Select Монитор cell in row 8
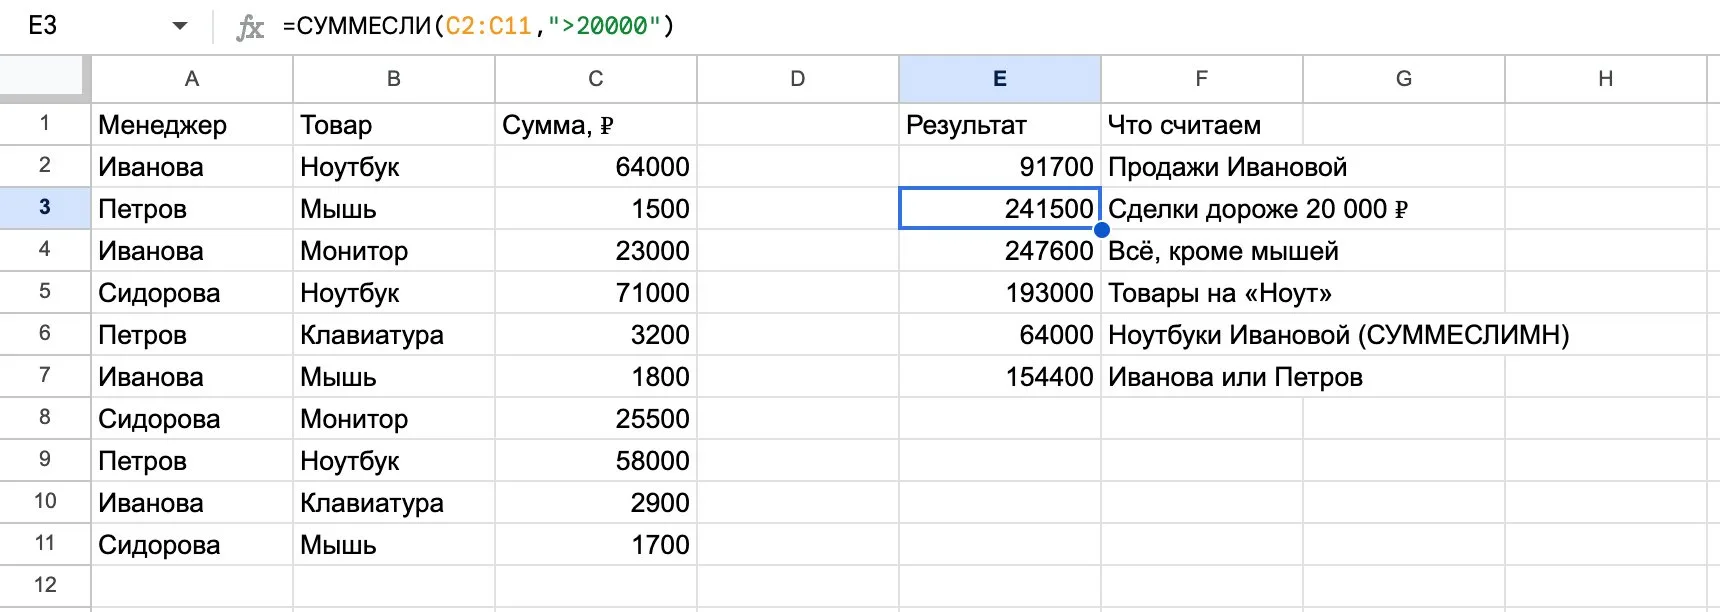This screenshot has width=1720, height=612. [394, 419]
